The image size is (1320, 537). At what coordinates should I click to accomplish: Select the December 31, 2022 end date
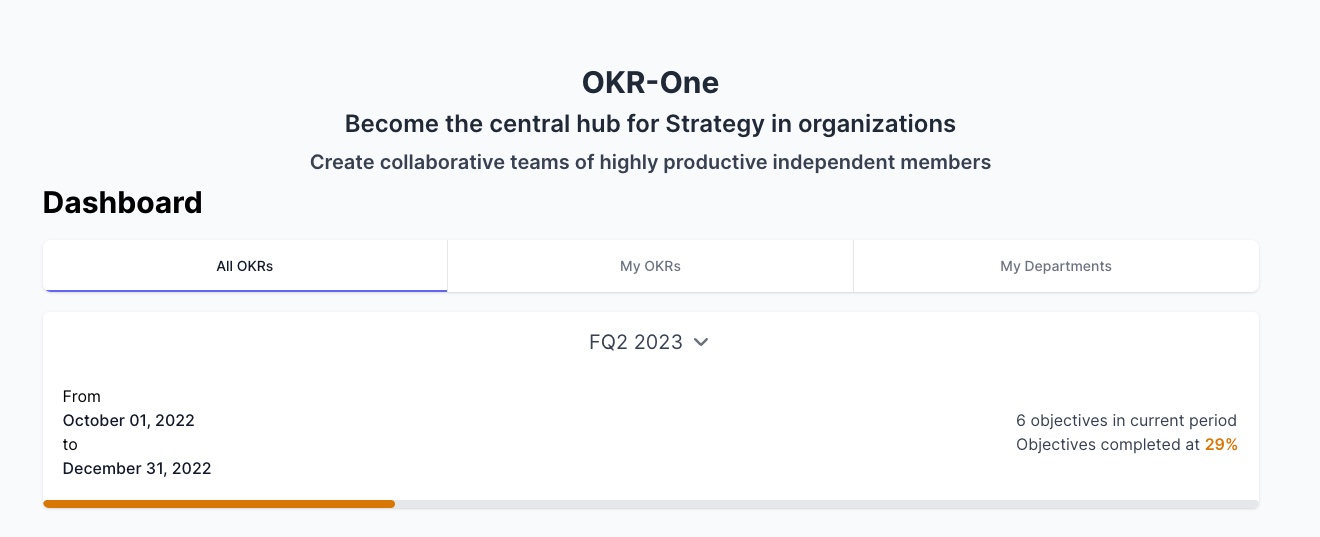(137, 468)
